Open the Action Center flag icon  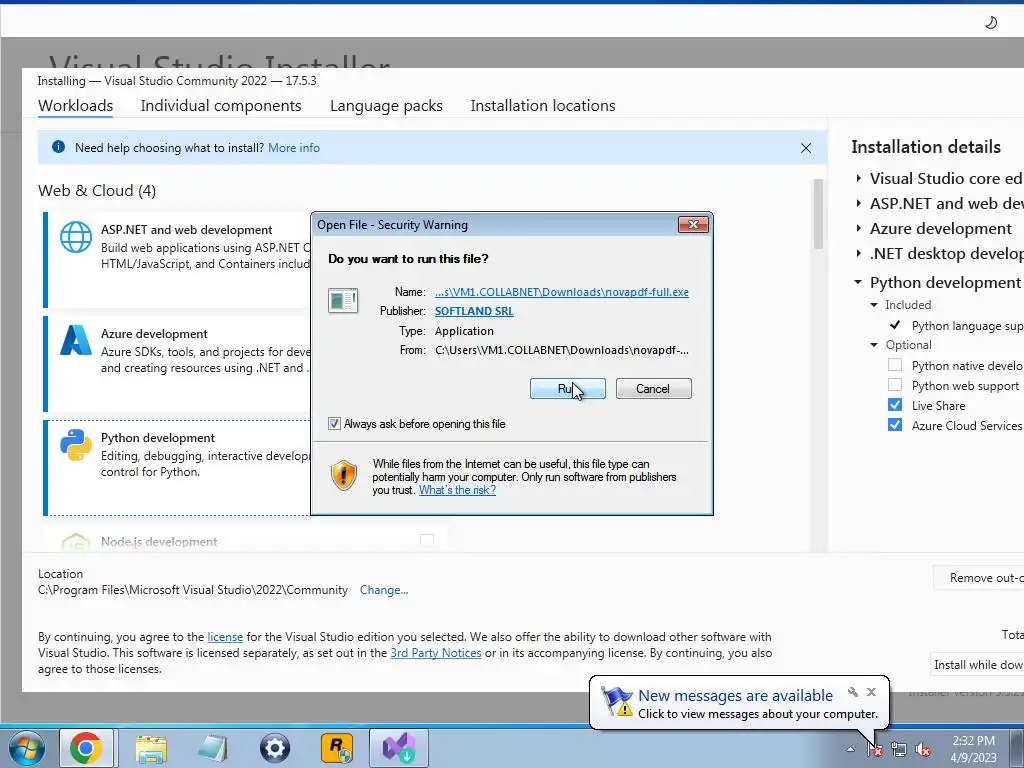(875, 750)
